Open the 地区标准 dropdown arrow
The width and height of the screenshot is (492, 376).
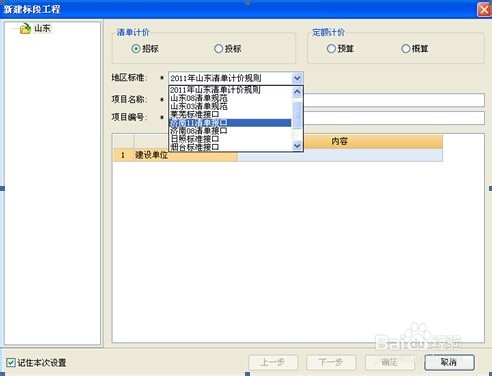click(297, 78)
